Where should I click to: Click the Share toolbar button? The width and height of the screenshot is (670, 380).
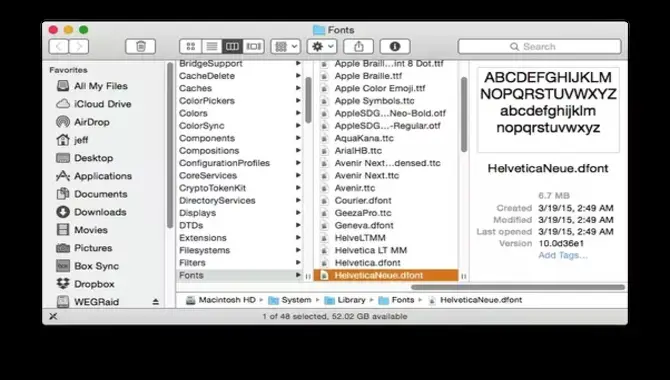(359, 47)
